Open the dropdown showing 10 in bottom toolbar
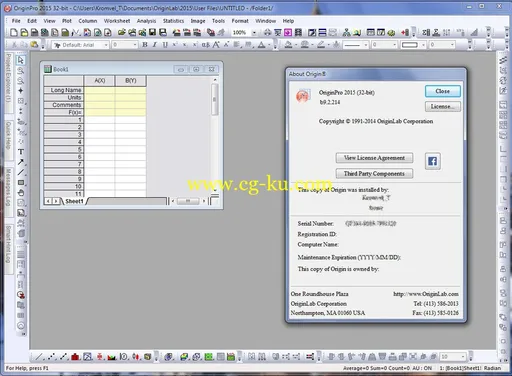The width and height of the screenshot is (512, 376). pyautogui.click(x=463, y=357)
